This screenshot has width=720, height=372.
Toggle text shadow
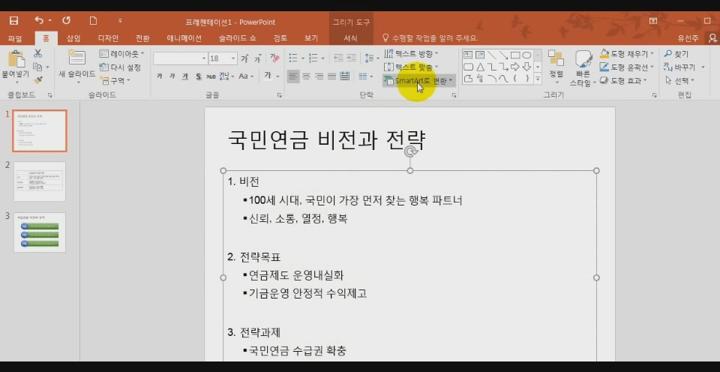point(198,76)
